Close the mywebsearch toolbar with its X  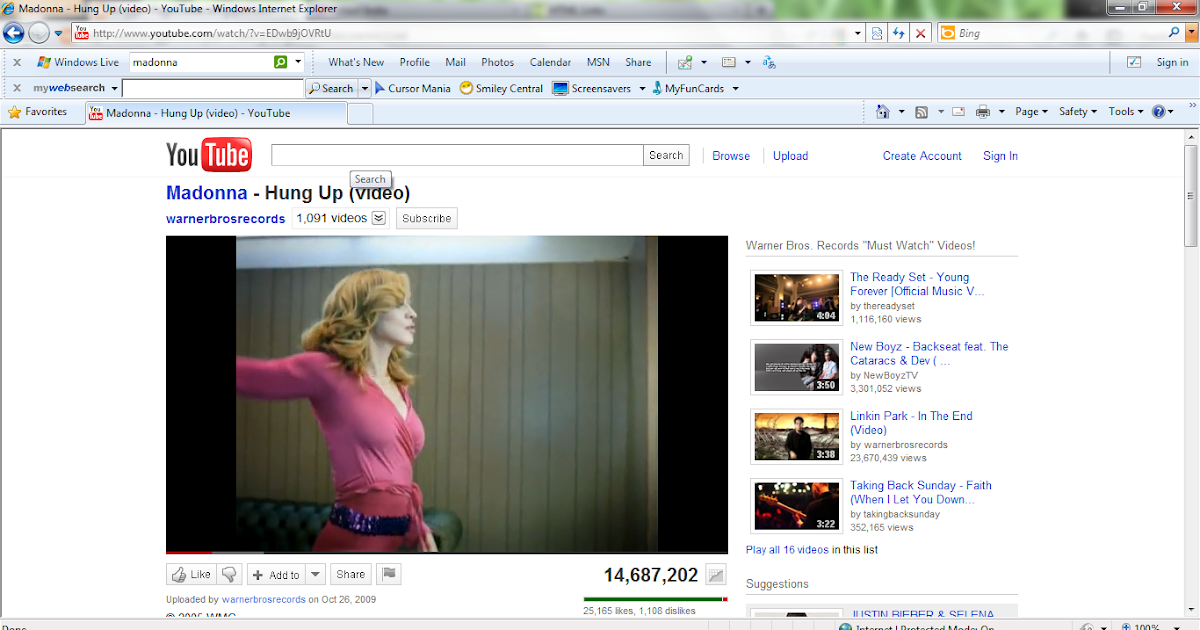(x=16, y=88)
